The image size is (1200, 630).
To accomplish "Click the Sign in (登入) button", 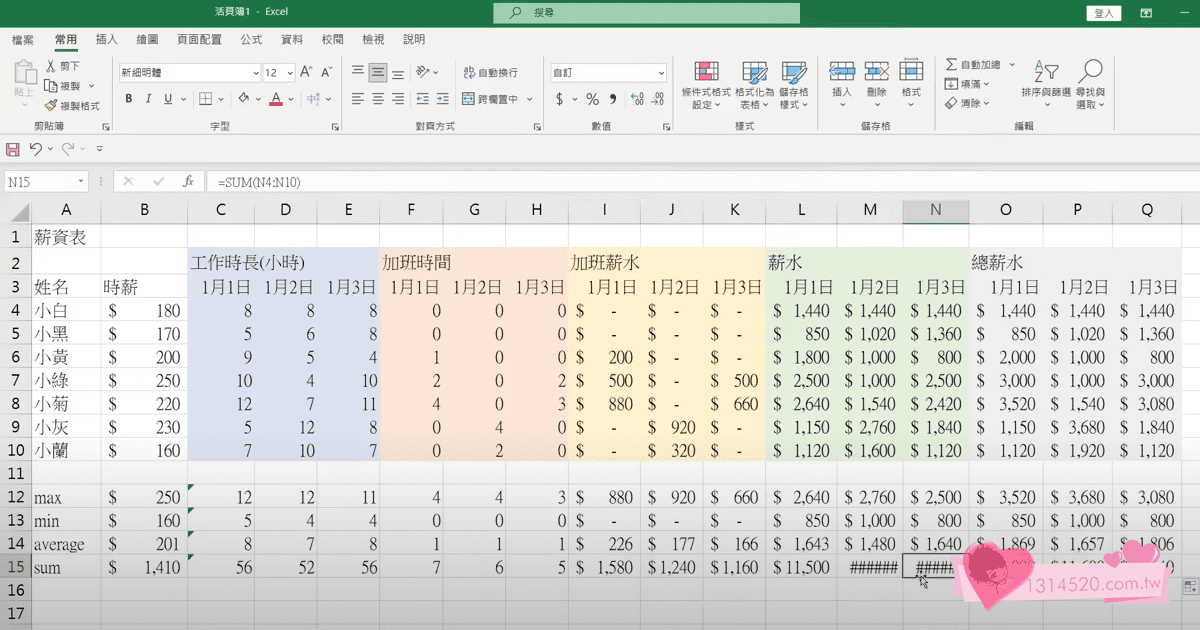I will click(x=1104, y=13).
